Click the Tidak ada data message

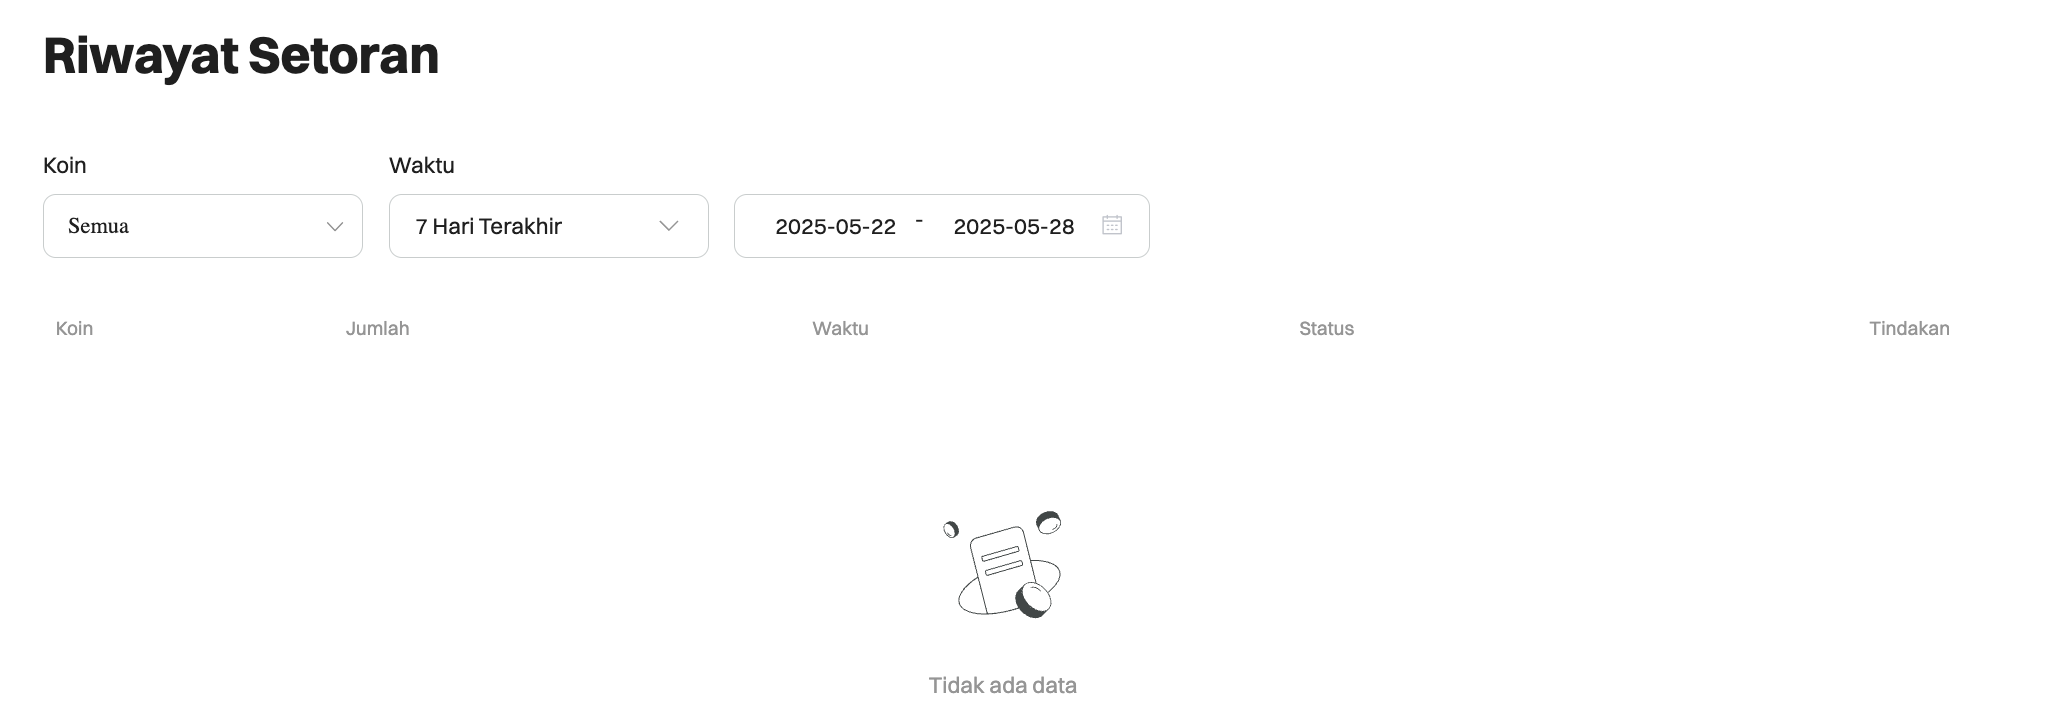tap(1002, 686)
